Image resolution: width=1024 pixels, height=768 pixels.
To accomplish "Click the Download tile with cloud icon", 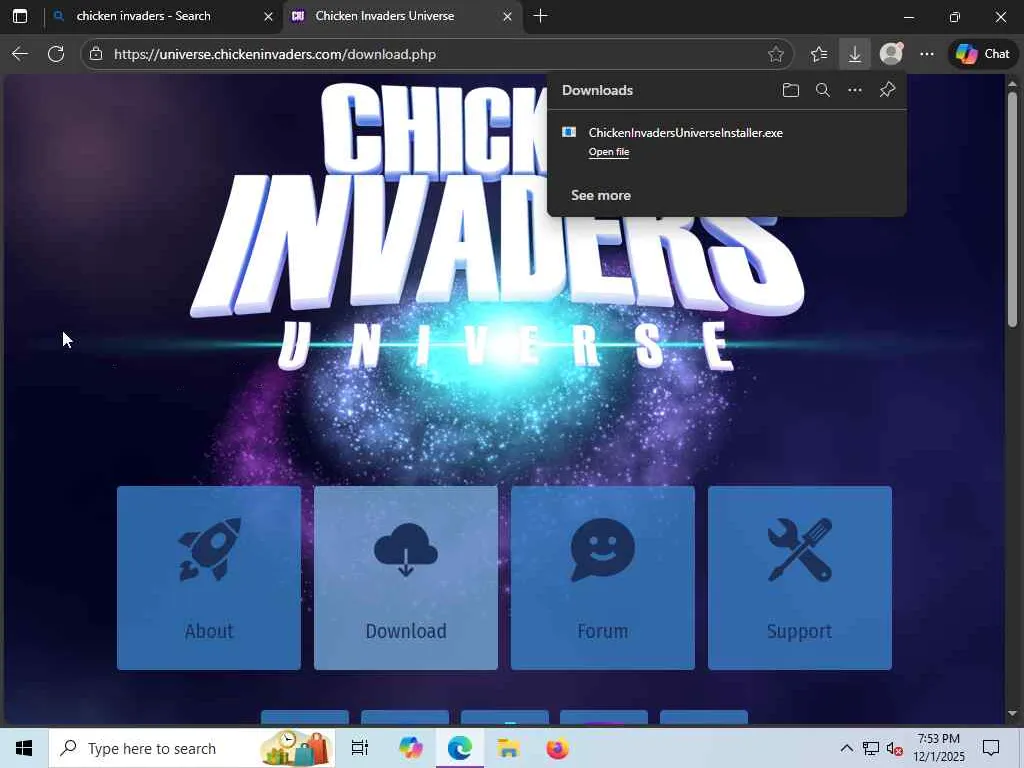I will pos(406,578).
